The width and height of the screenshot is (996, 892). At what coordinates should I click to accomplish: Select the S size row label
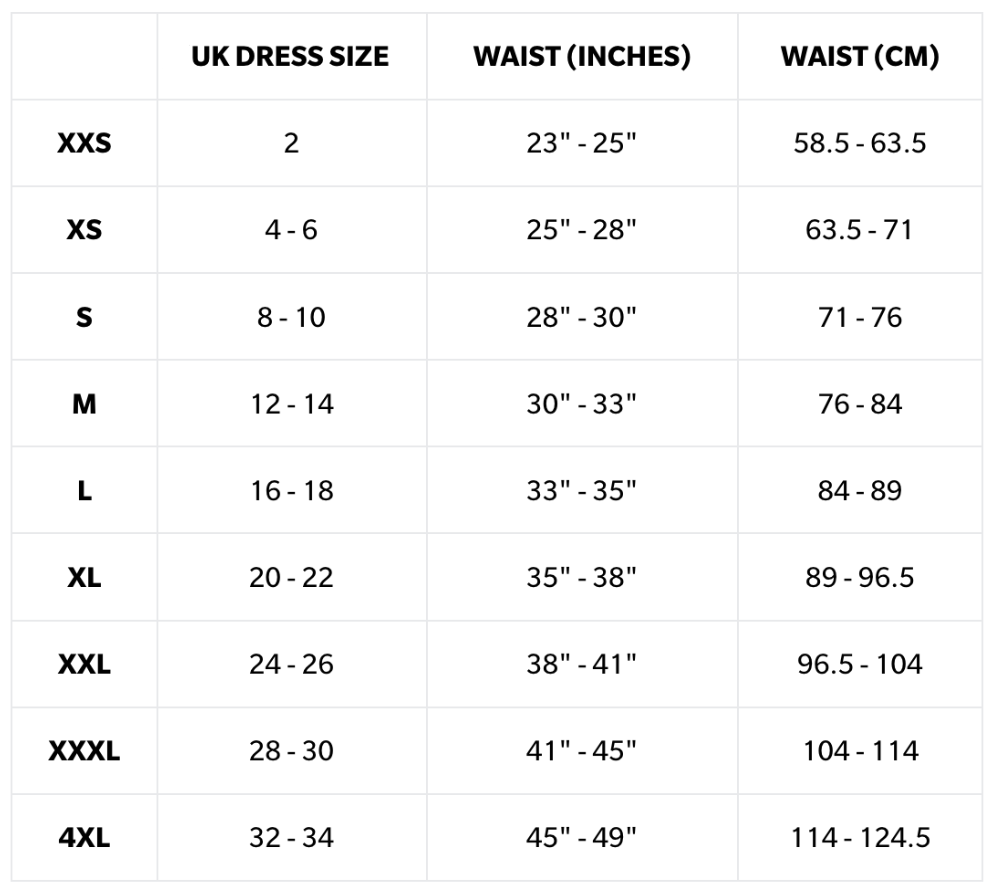[84, 317]
